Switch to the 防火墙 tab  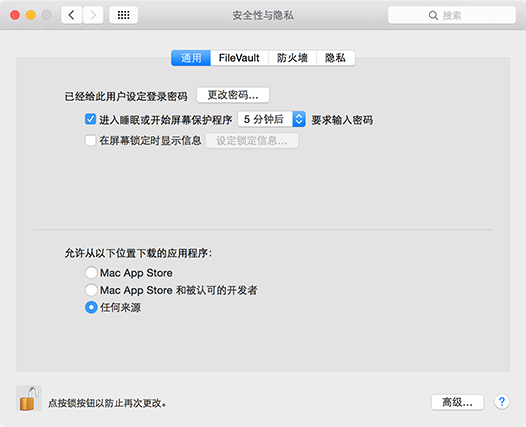[x=292, y=58]
